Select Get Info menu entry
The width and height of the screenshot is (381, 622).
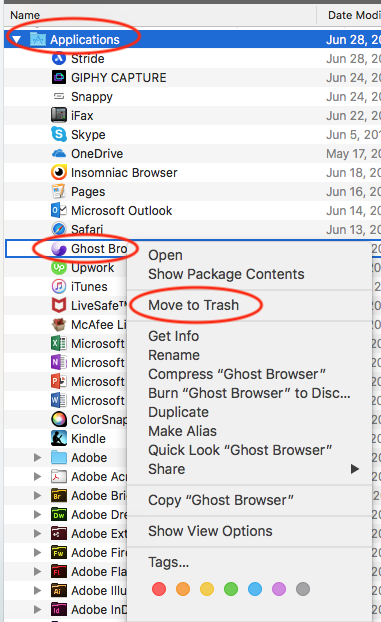[x=173, y=336]
